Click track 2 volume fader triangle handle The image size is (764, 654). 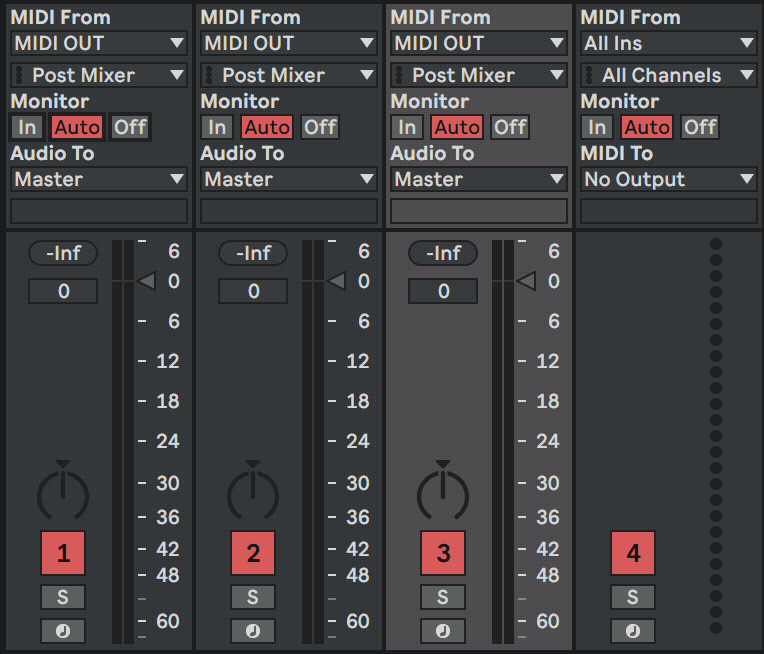coord(336,281)
